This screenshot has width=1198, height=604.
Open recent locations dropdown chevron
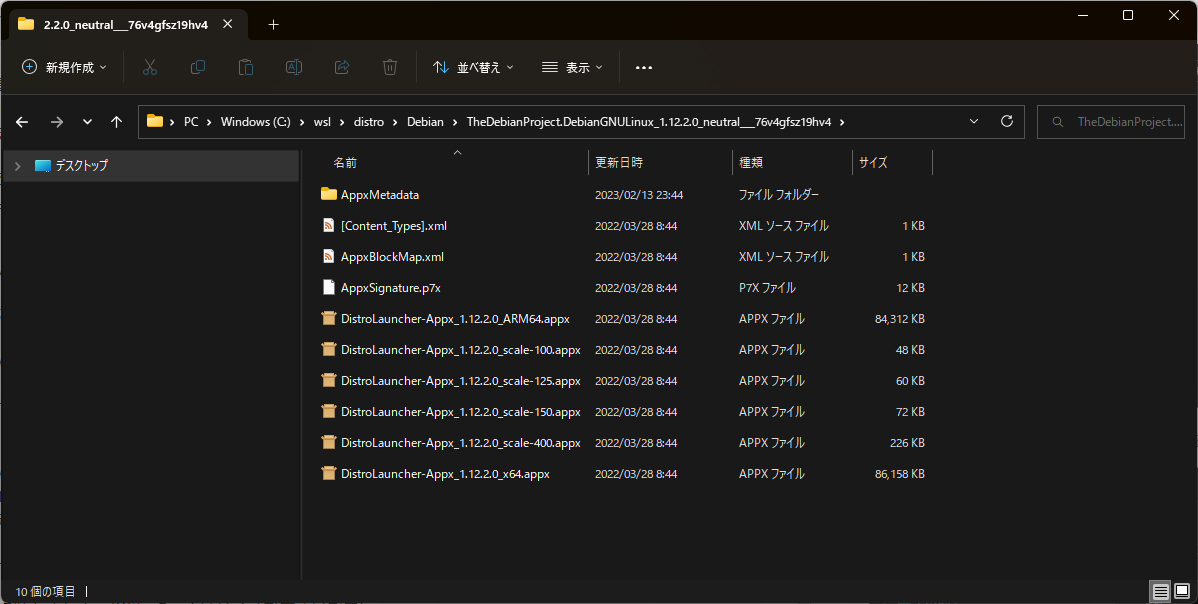(87, 122)
